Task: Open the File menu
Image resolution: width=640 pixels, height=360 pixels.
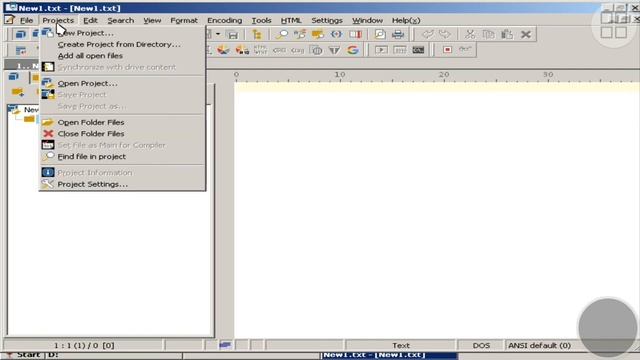Action: tap(27, 20)
